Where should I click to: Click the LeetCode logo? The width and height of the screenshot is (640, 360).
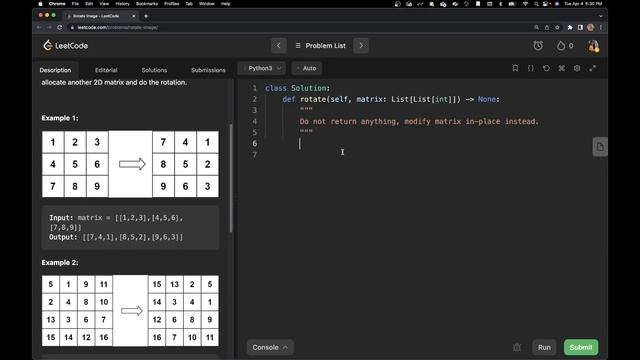(66, 45)
